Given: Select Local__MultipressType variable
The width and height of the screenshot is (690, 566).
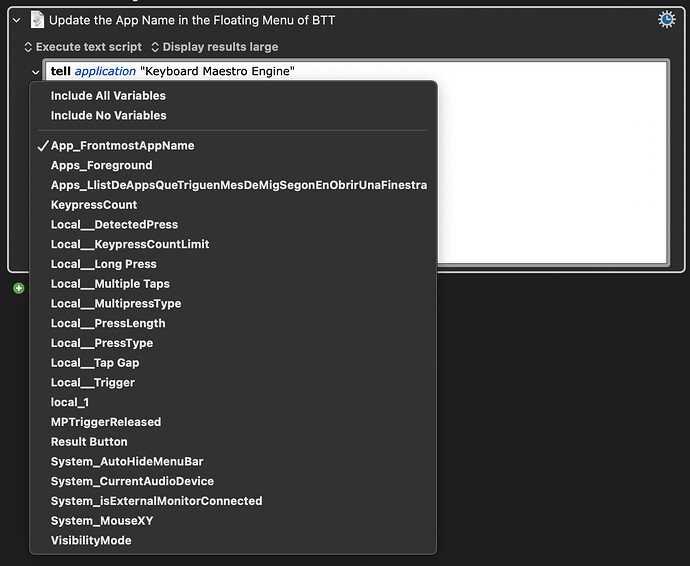Looking at the screenshot, I should click(x=233, y=304).
